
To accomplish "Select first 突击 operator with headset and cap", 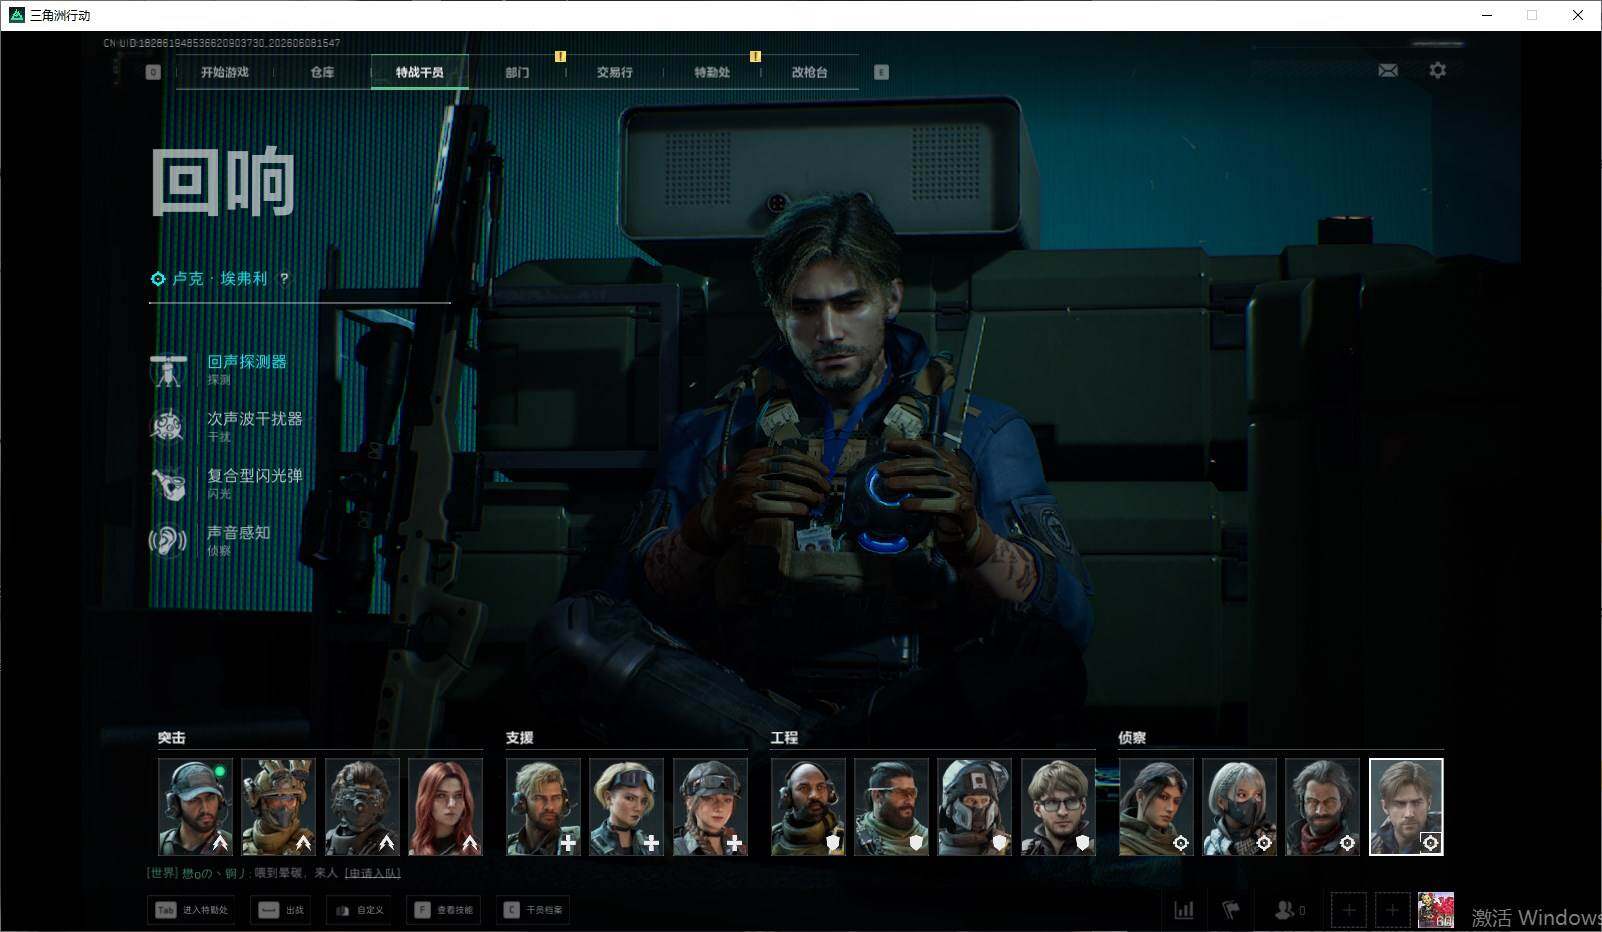I will pyautogui.click(x=195, y=807).
